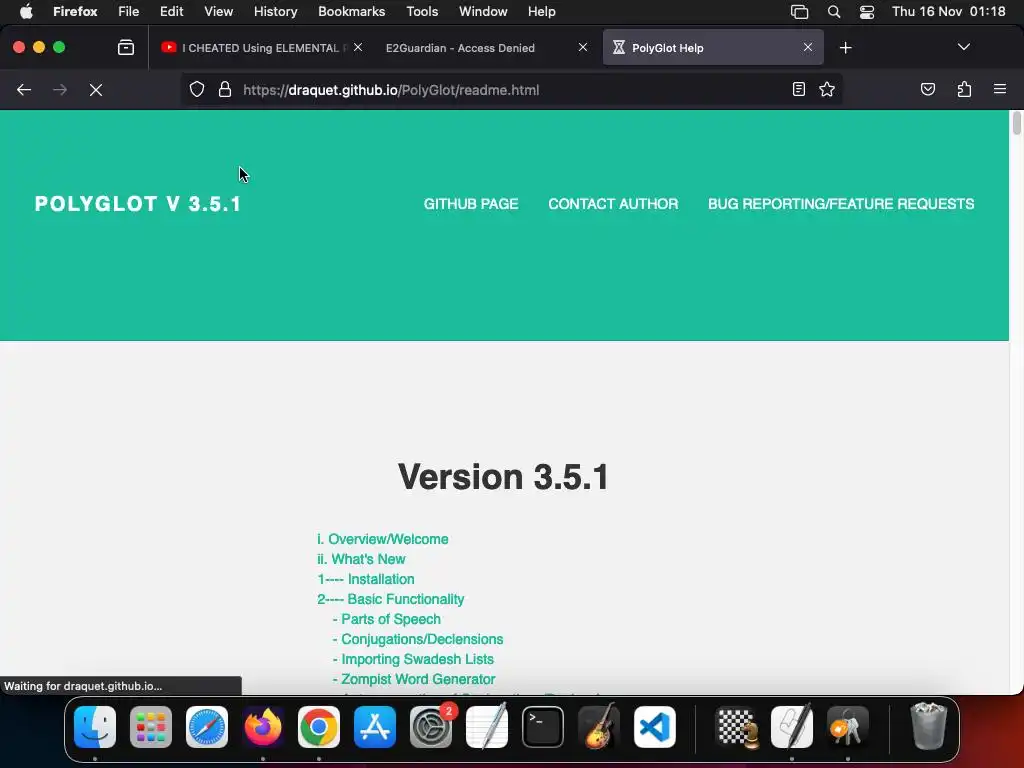Click Firefox icon in the Dock
Screen dimensions: 1024x768
(263, 727)
